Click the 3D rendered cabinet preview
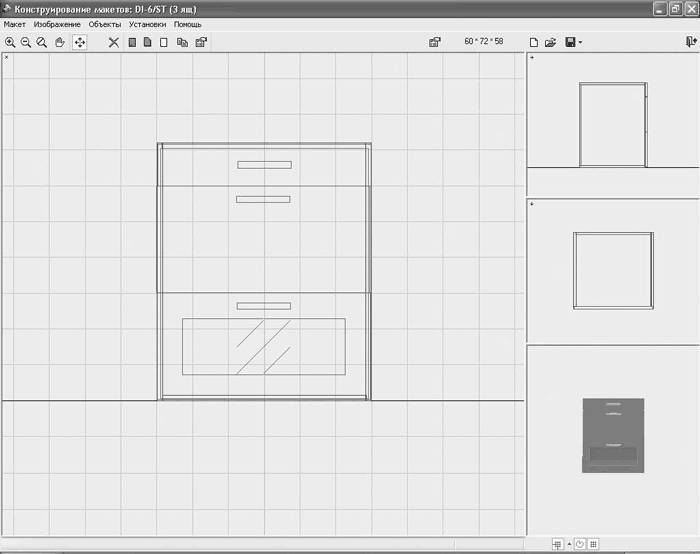 point(613,435)
